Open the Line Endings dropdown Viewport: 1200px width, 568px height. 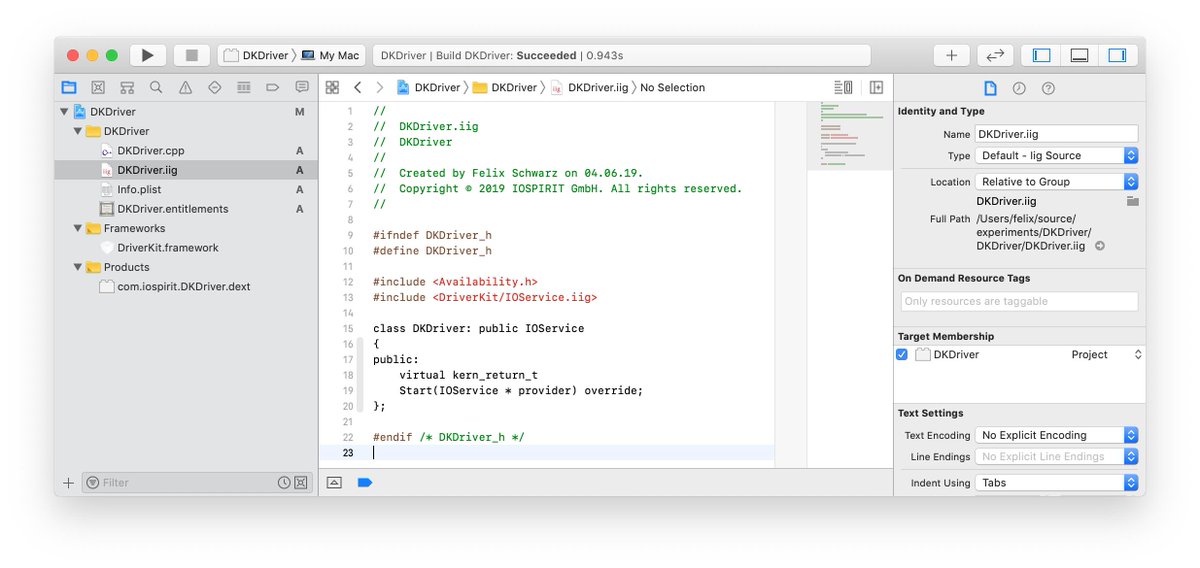click(1057, 457)
